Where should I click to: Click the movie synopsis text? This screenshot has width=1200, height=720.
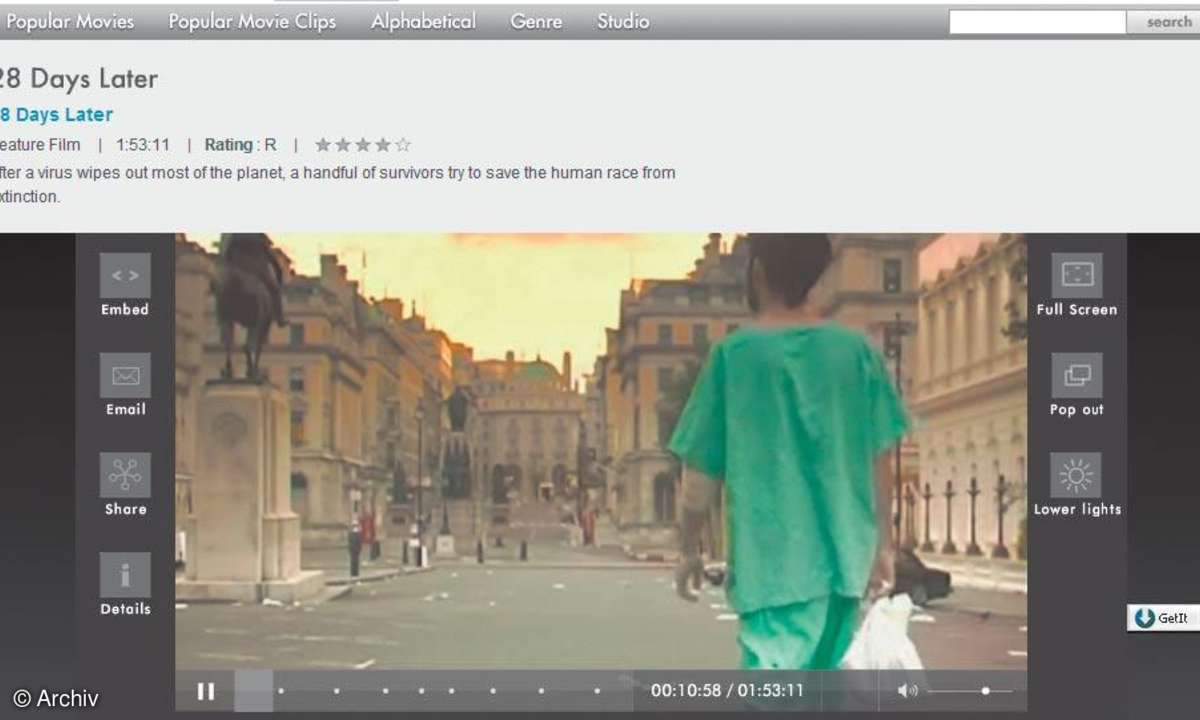(x=338, y=185)
